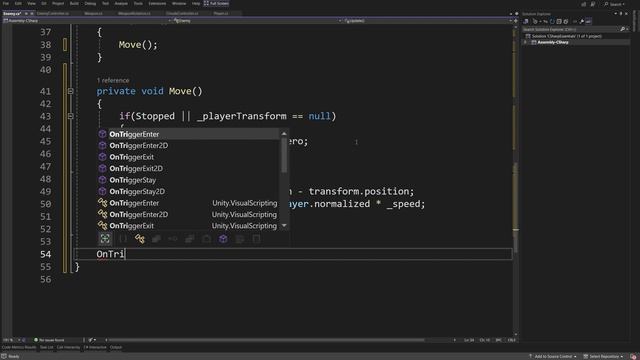Open the member dropdown in navigation bar
640x360 pixels.
pyautogui.click(x=427, y=20)
